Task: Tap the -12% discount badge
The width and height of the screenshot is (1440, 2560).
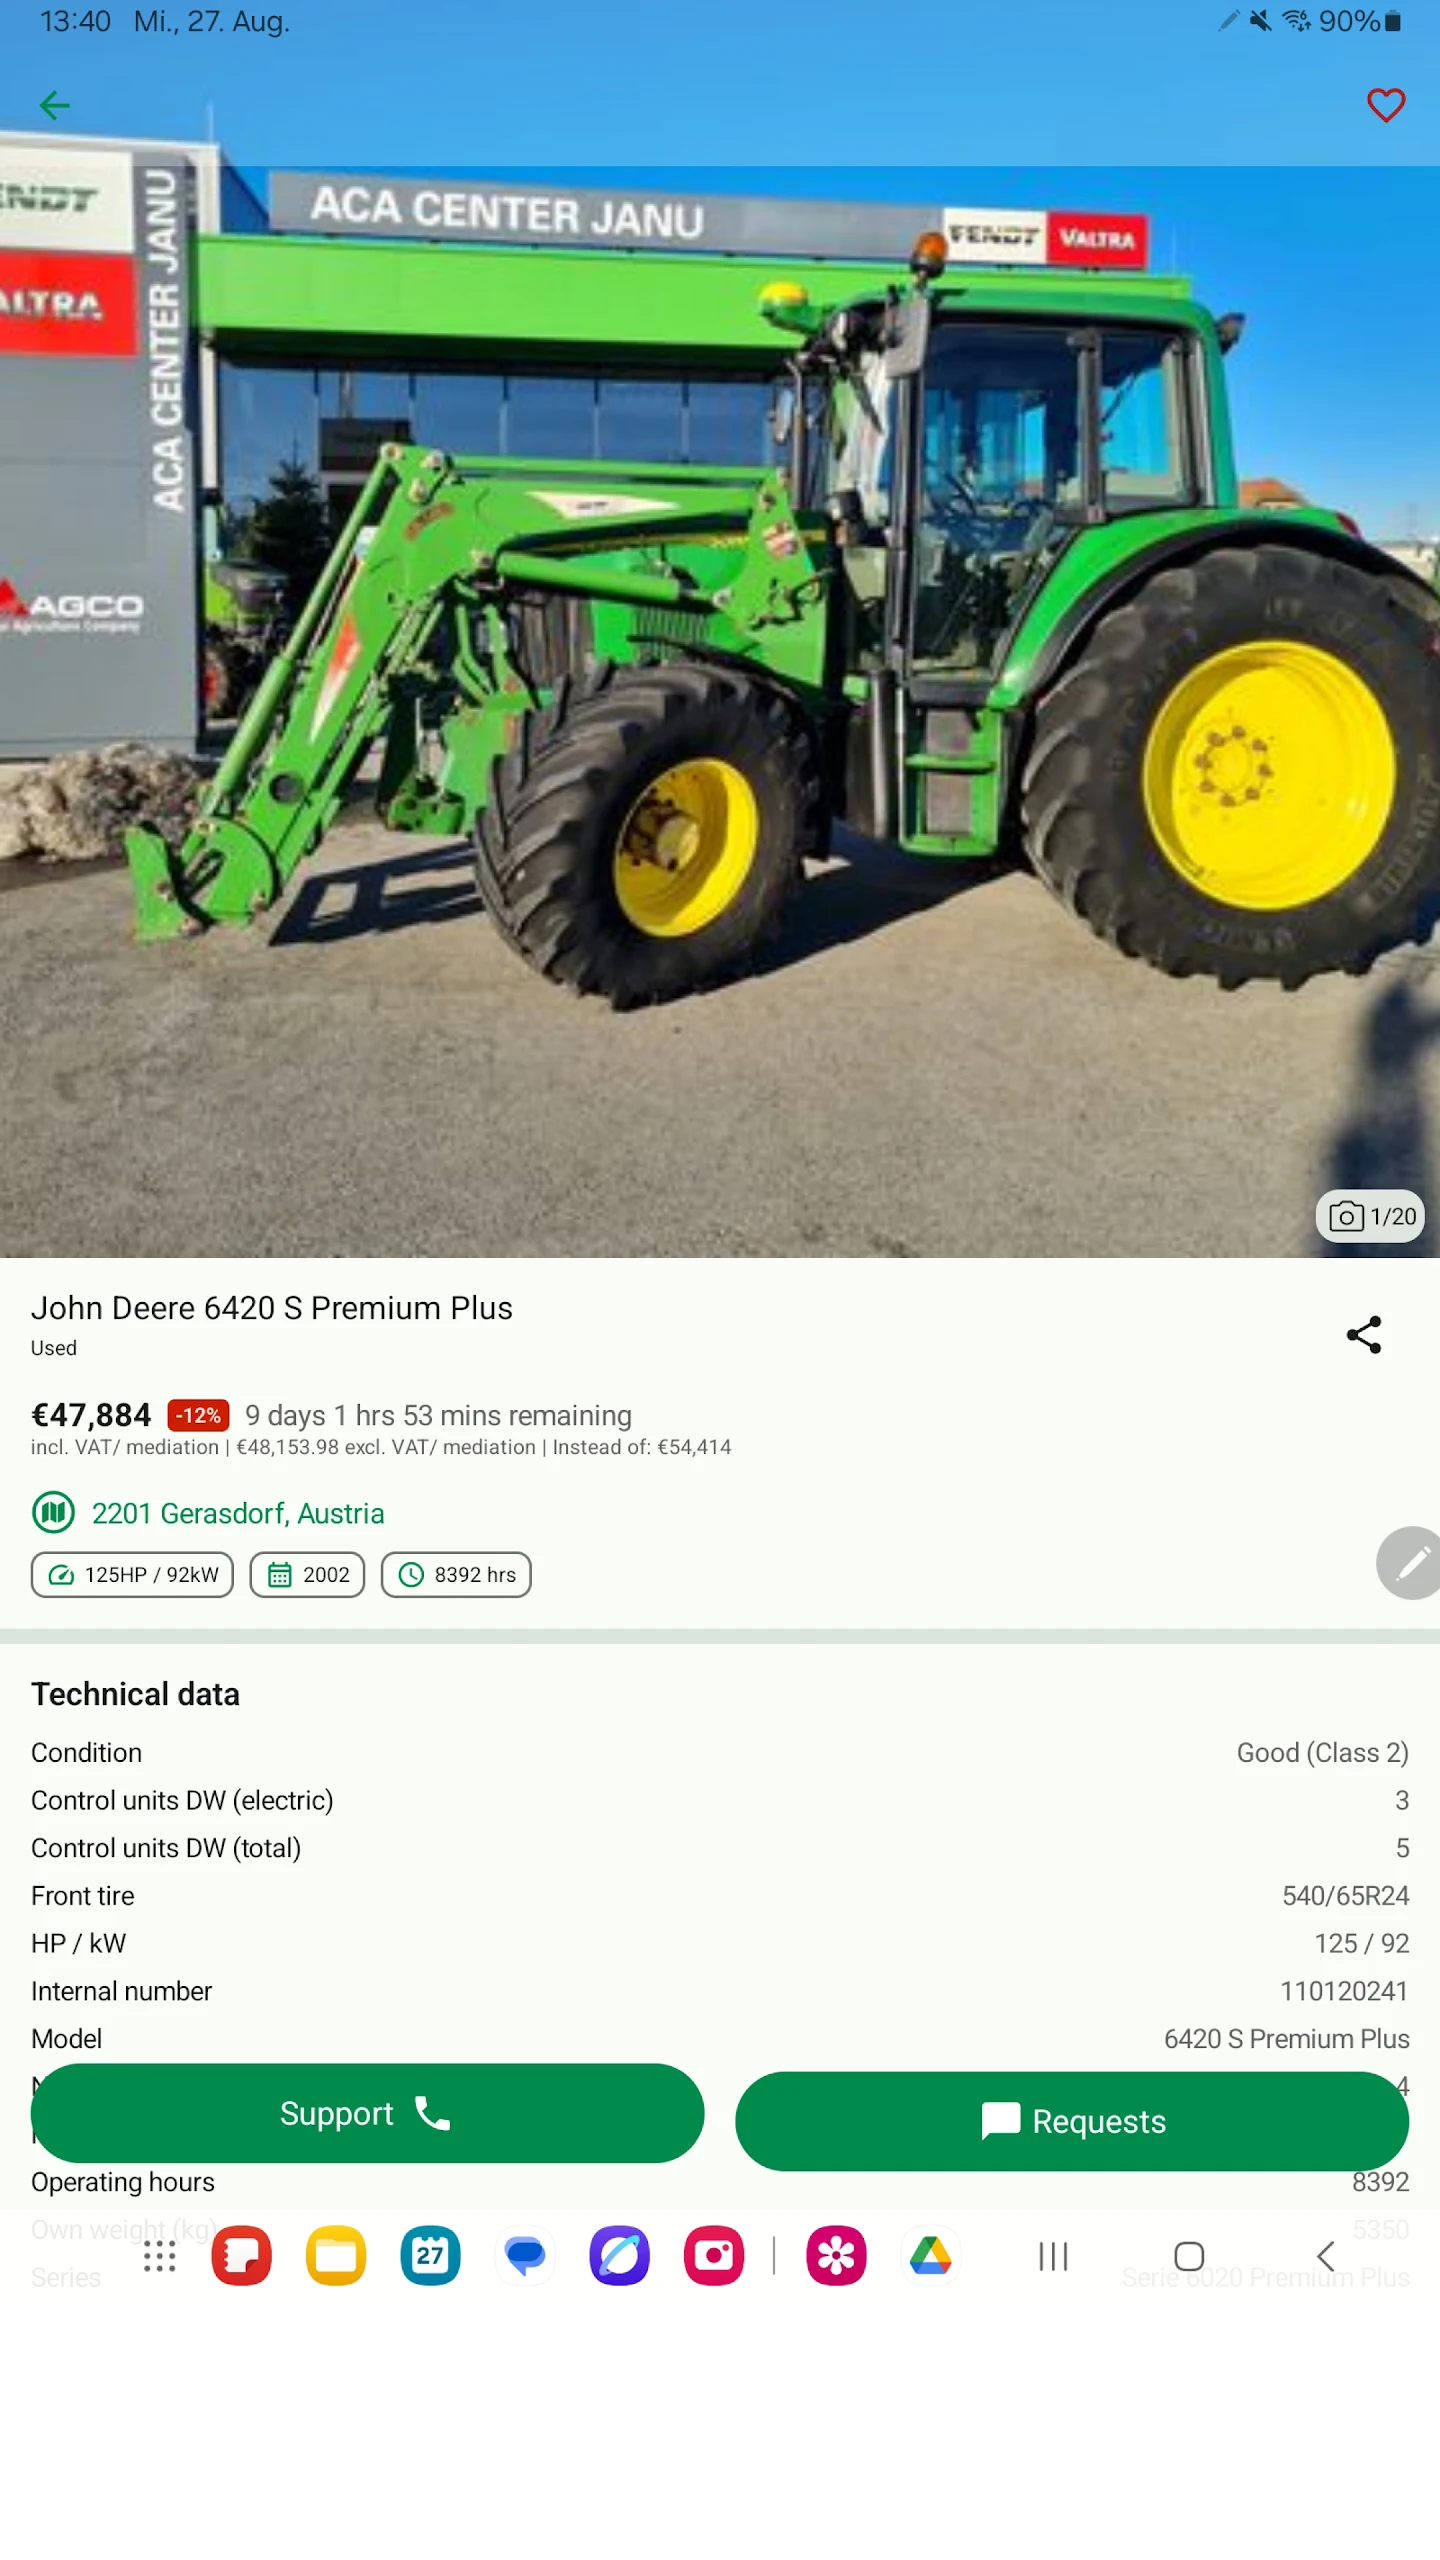Action: pos(198,1415)
